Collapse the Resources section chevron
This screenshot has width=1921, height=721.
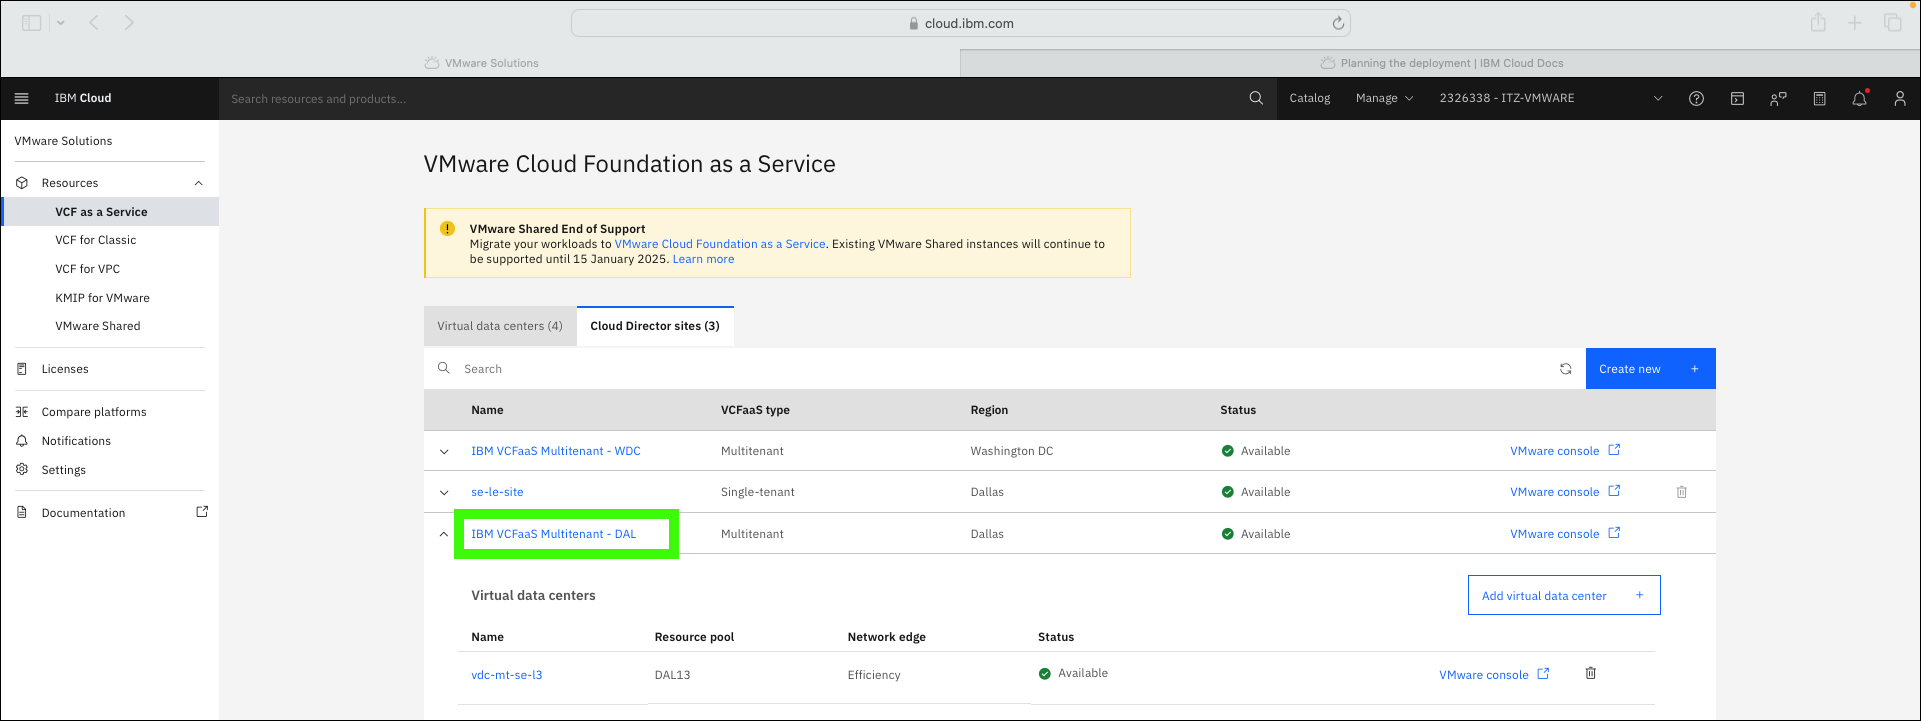[198, 183]
